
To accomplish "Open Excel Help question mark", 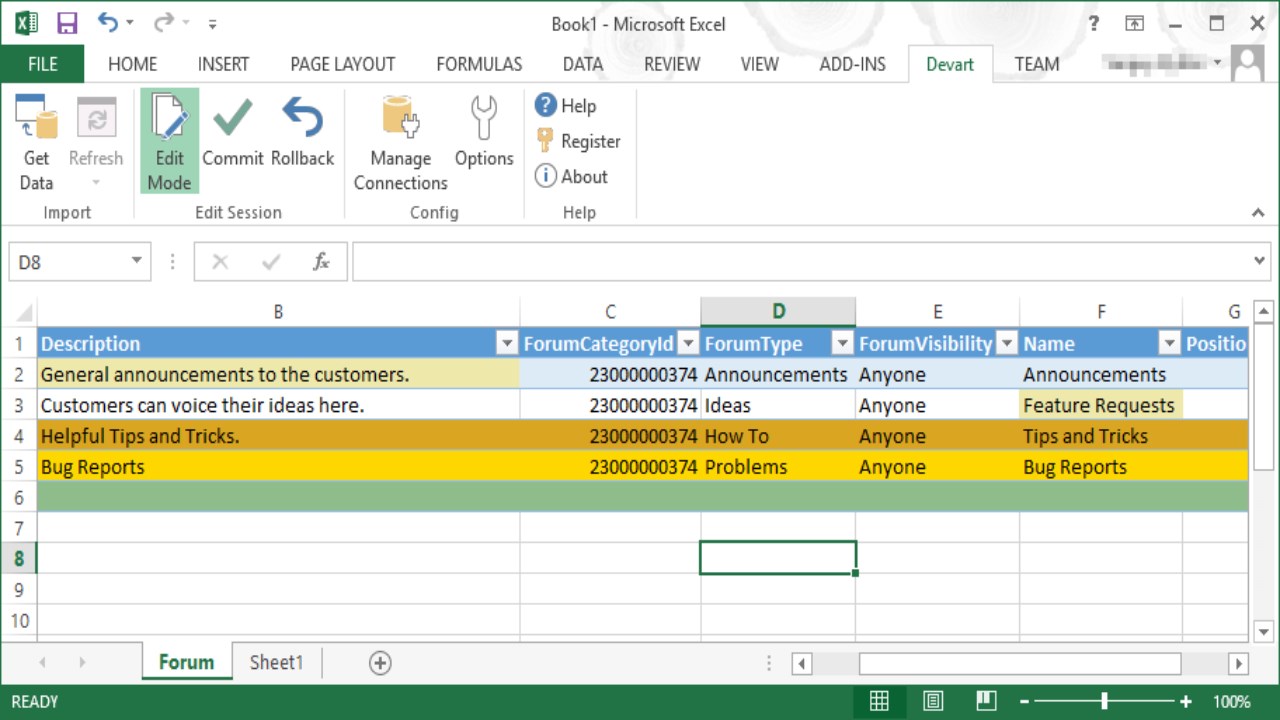I will (x=1094, y=23).
